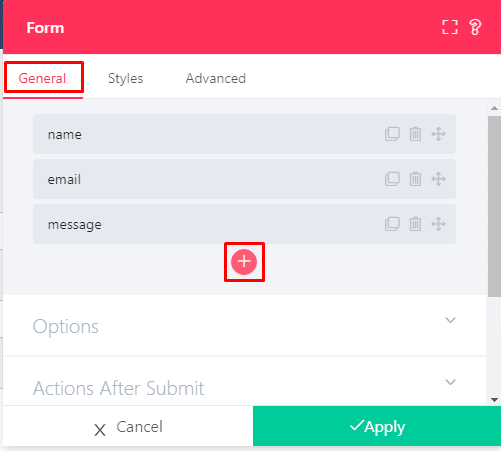Click the scrollbar down arrow
Image resolution: width=501 pixels, height=451 pixels.
[494, 400]
